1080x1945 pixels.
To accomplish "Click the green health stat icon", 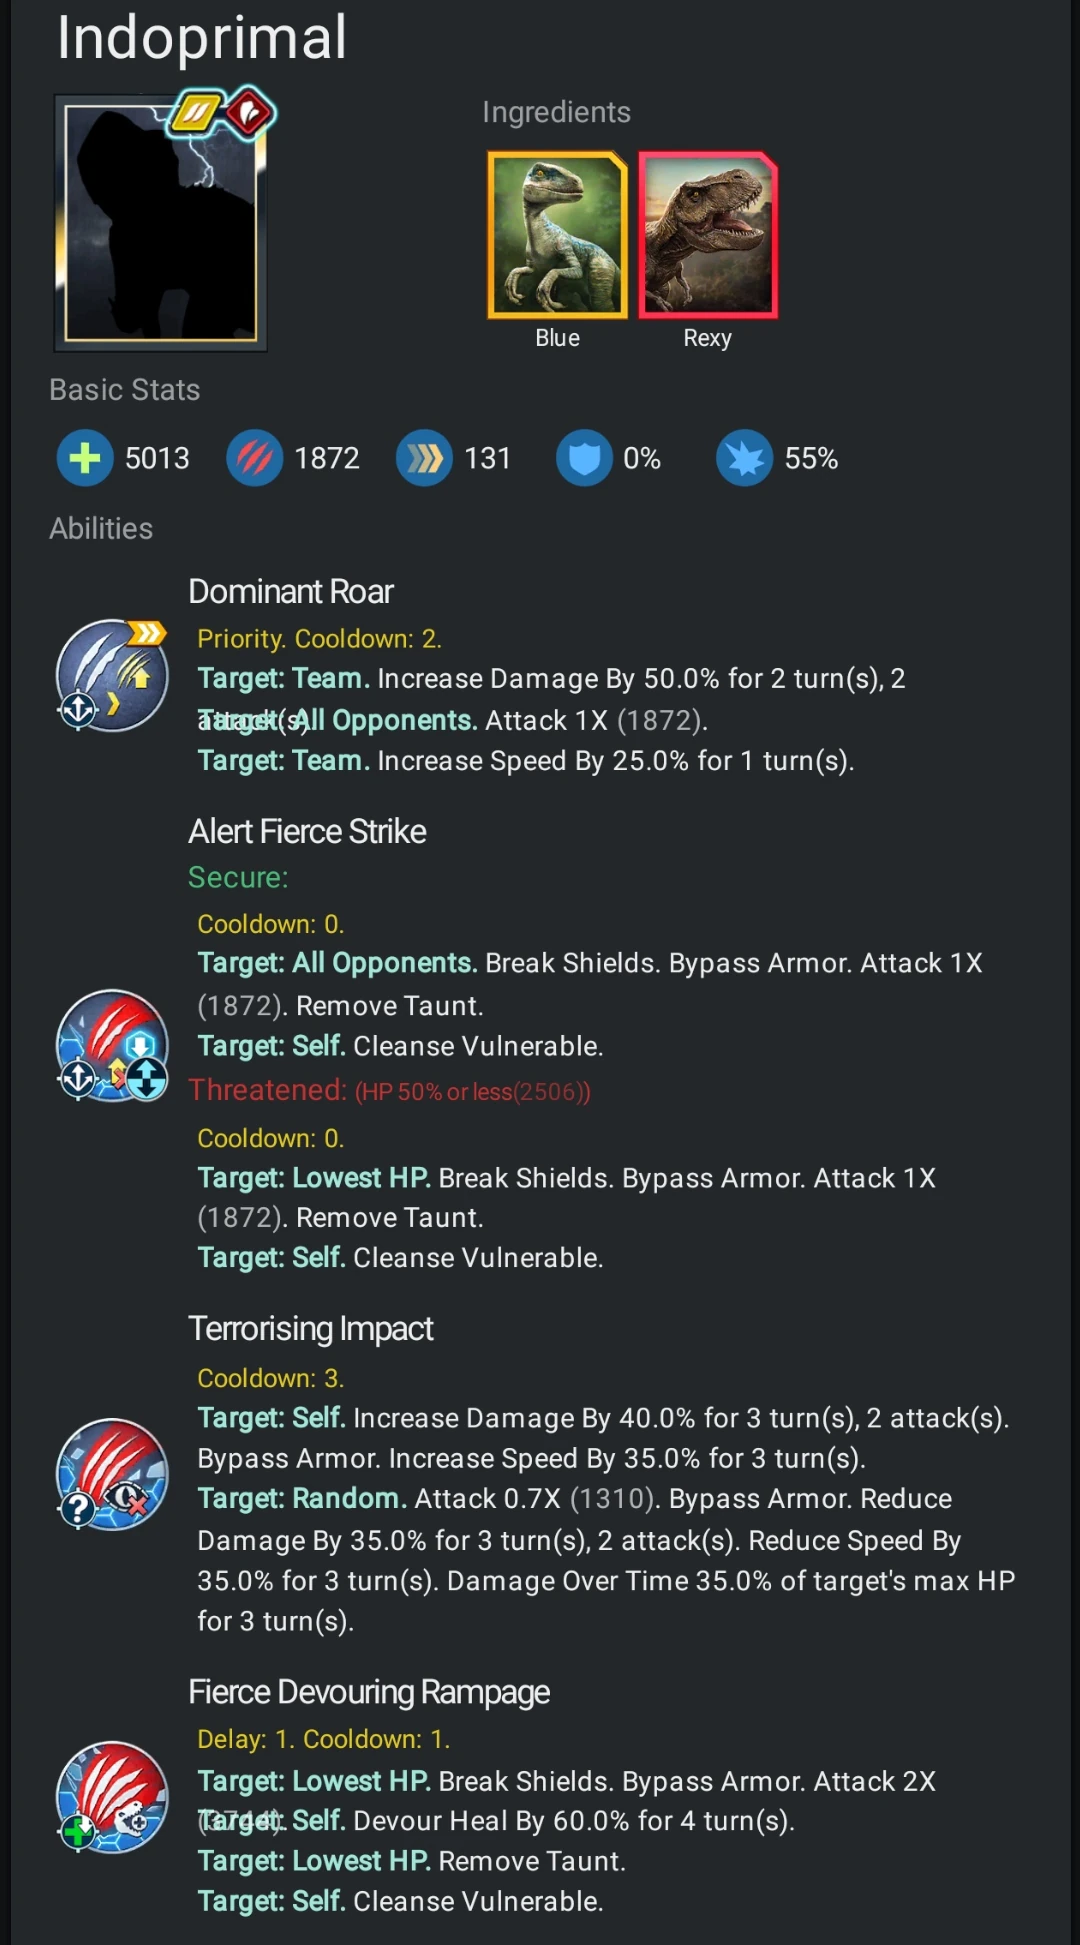I will 85,458.
